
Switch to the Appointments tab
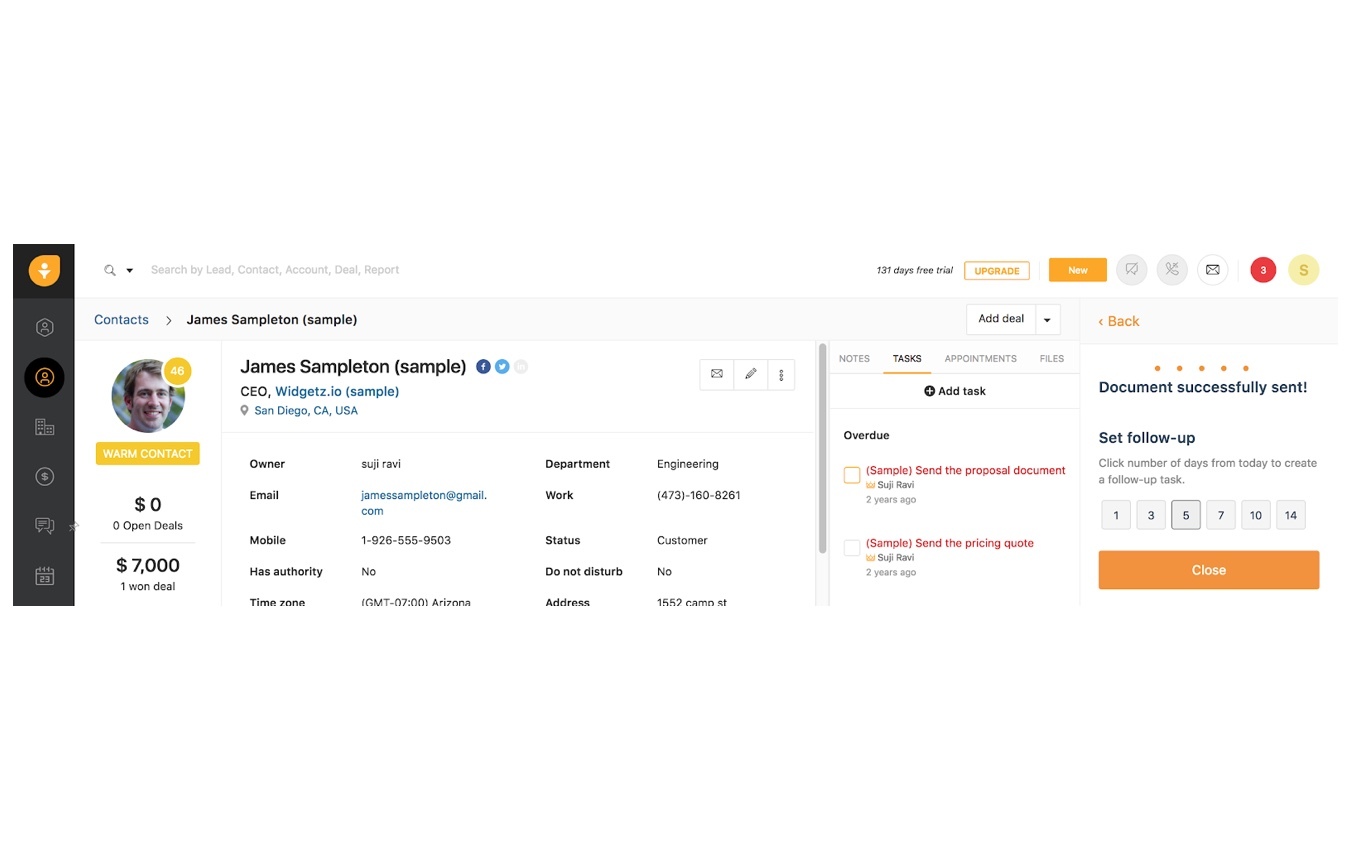click(980, 358)
